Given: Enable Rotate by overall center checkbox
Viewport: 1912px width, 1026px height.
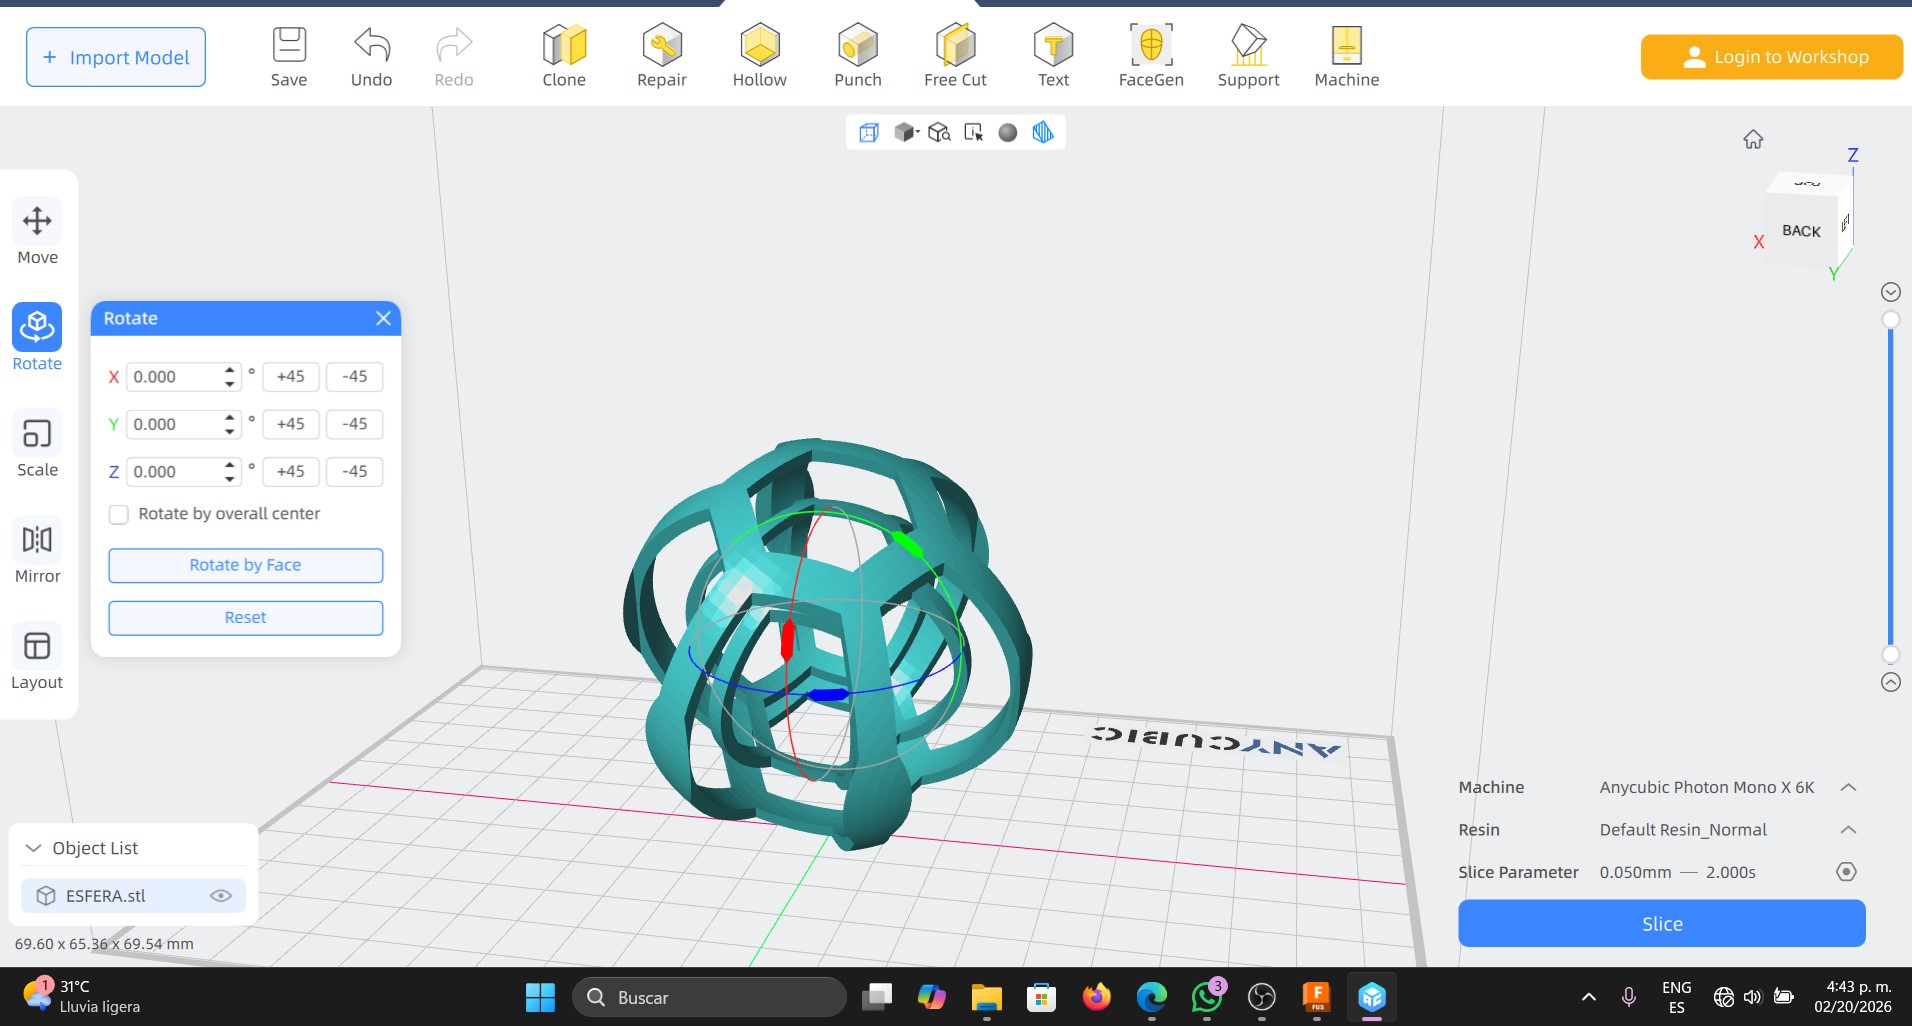Looking at the screenshot, I should coord(119,514).
